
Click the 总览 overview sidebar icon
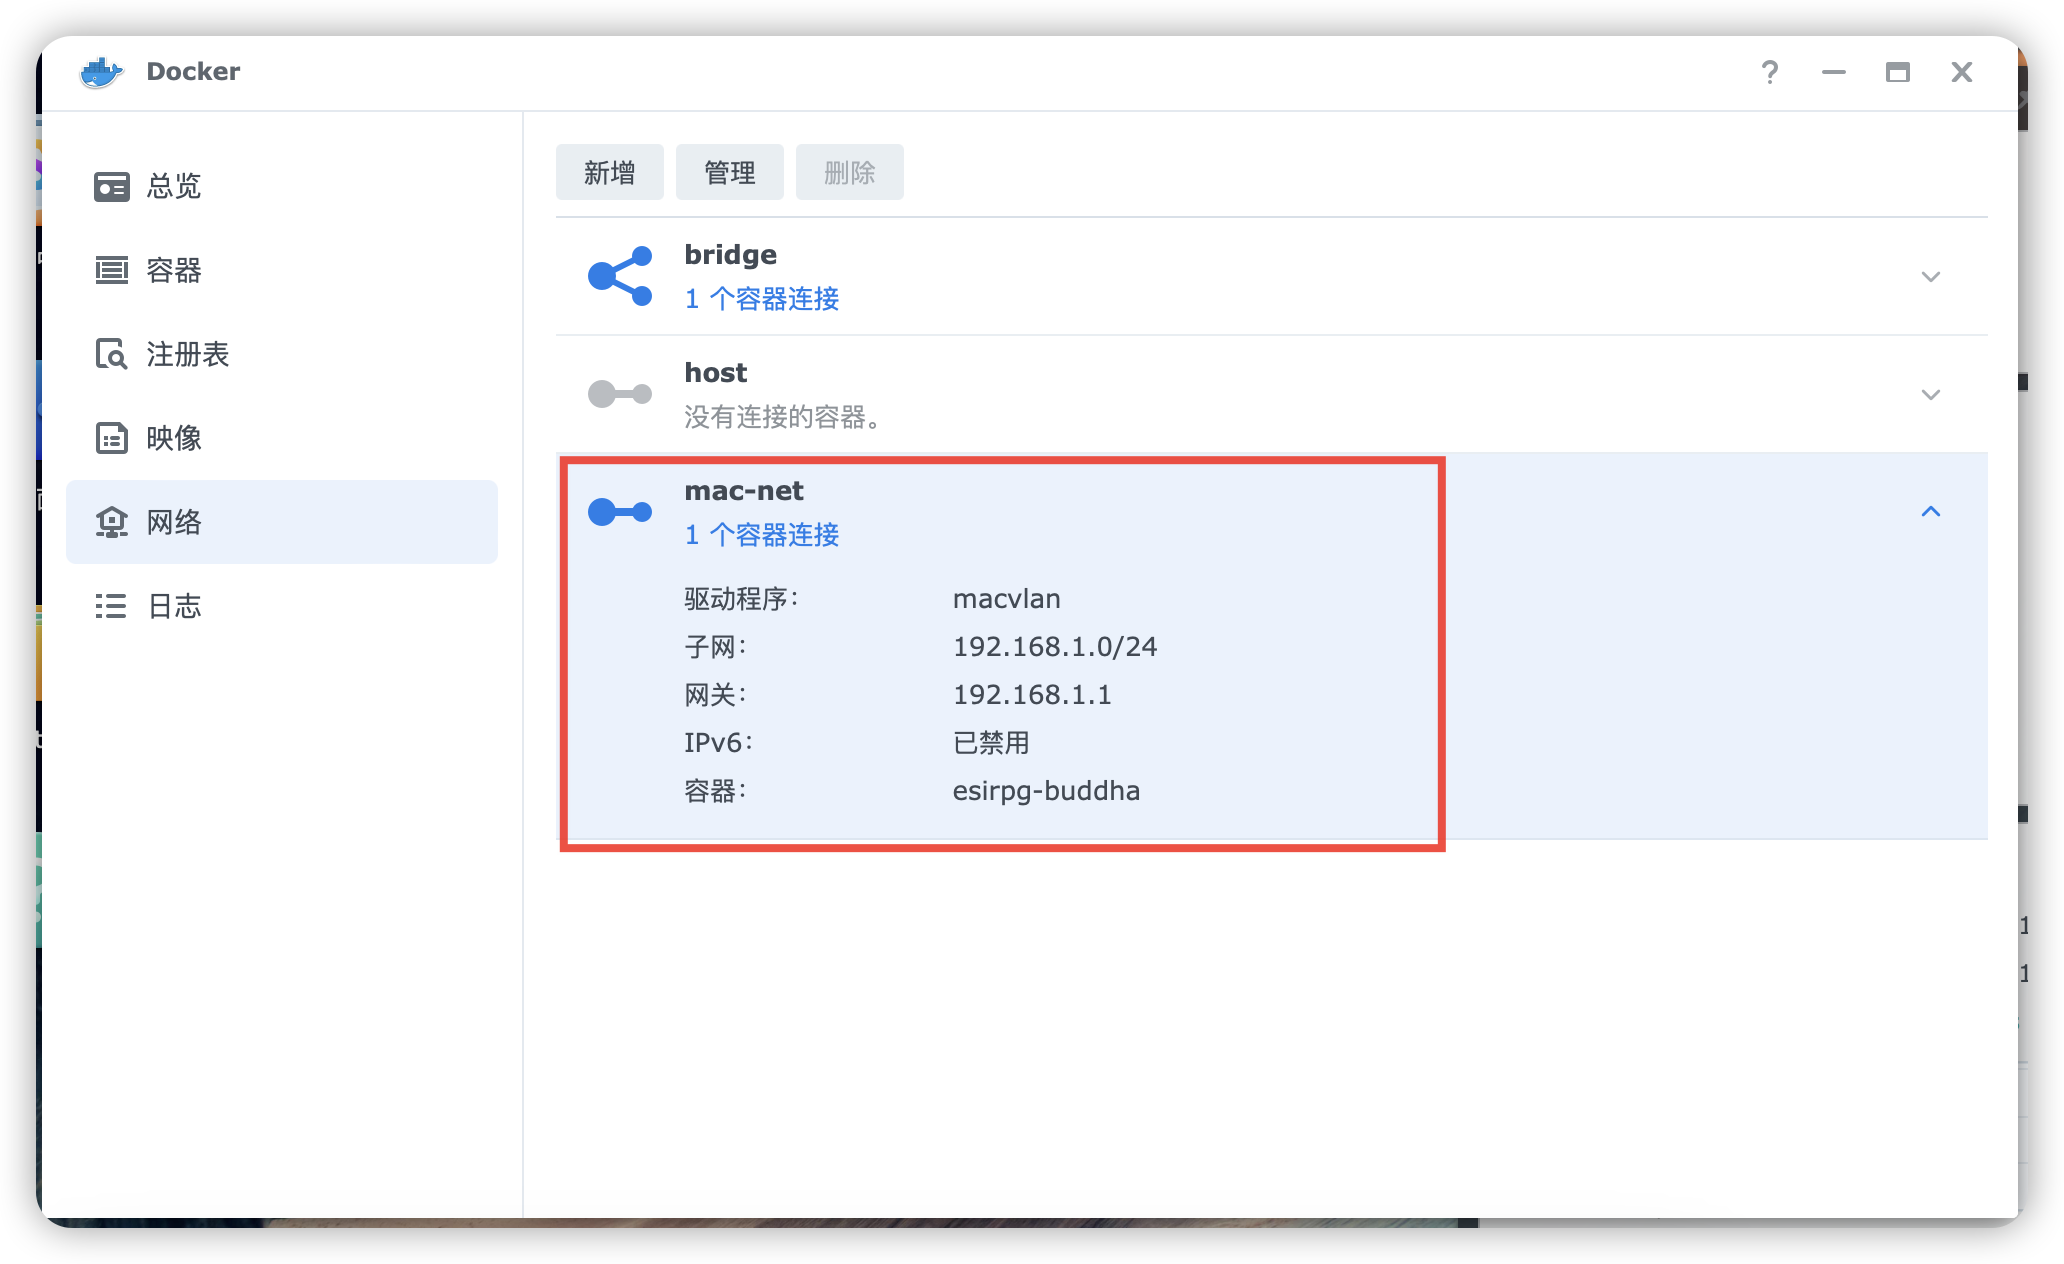tap(112, 186)
